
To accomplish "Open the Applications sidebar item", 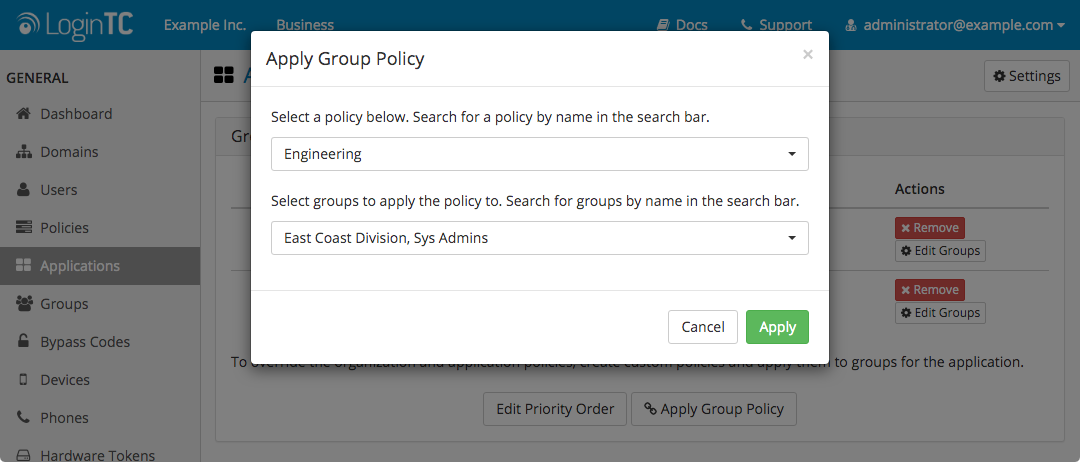I will click(79, 266).
